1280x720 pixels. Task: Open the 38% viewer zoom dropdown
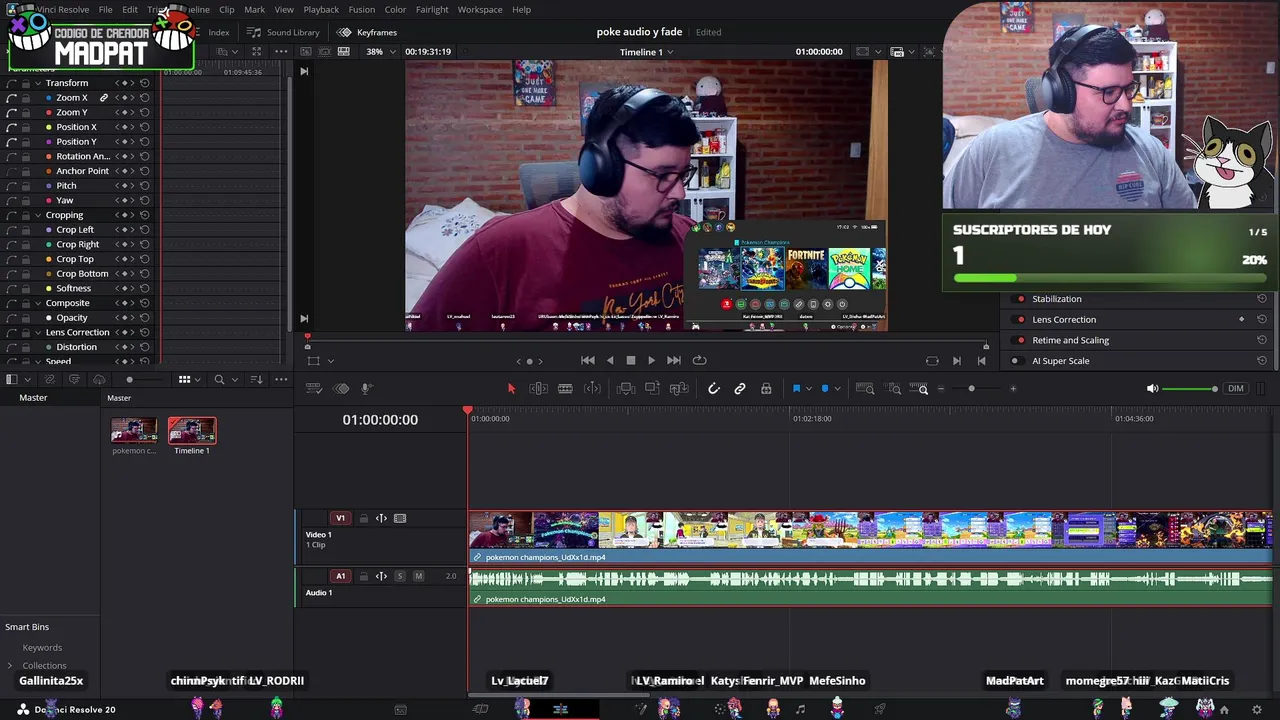(381, 51)
